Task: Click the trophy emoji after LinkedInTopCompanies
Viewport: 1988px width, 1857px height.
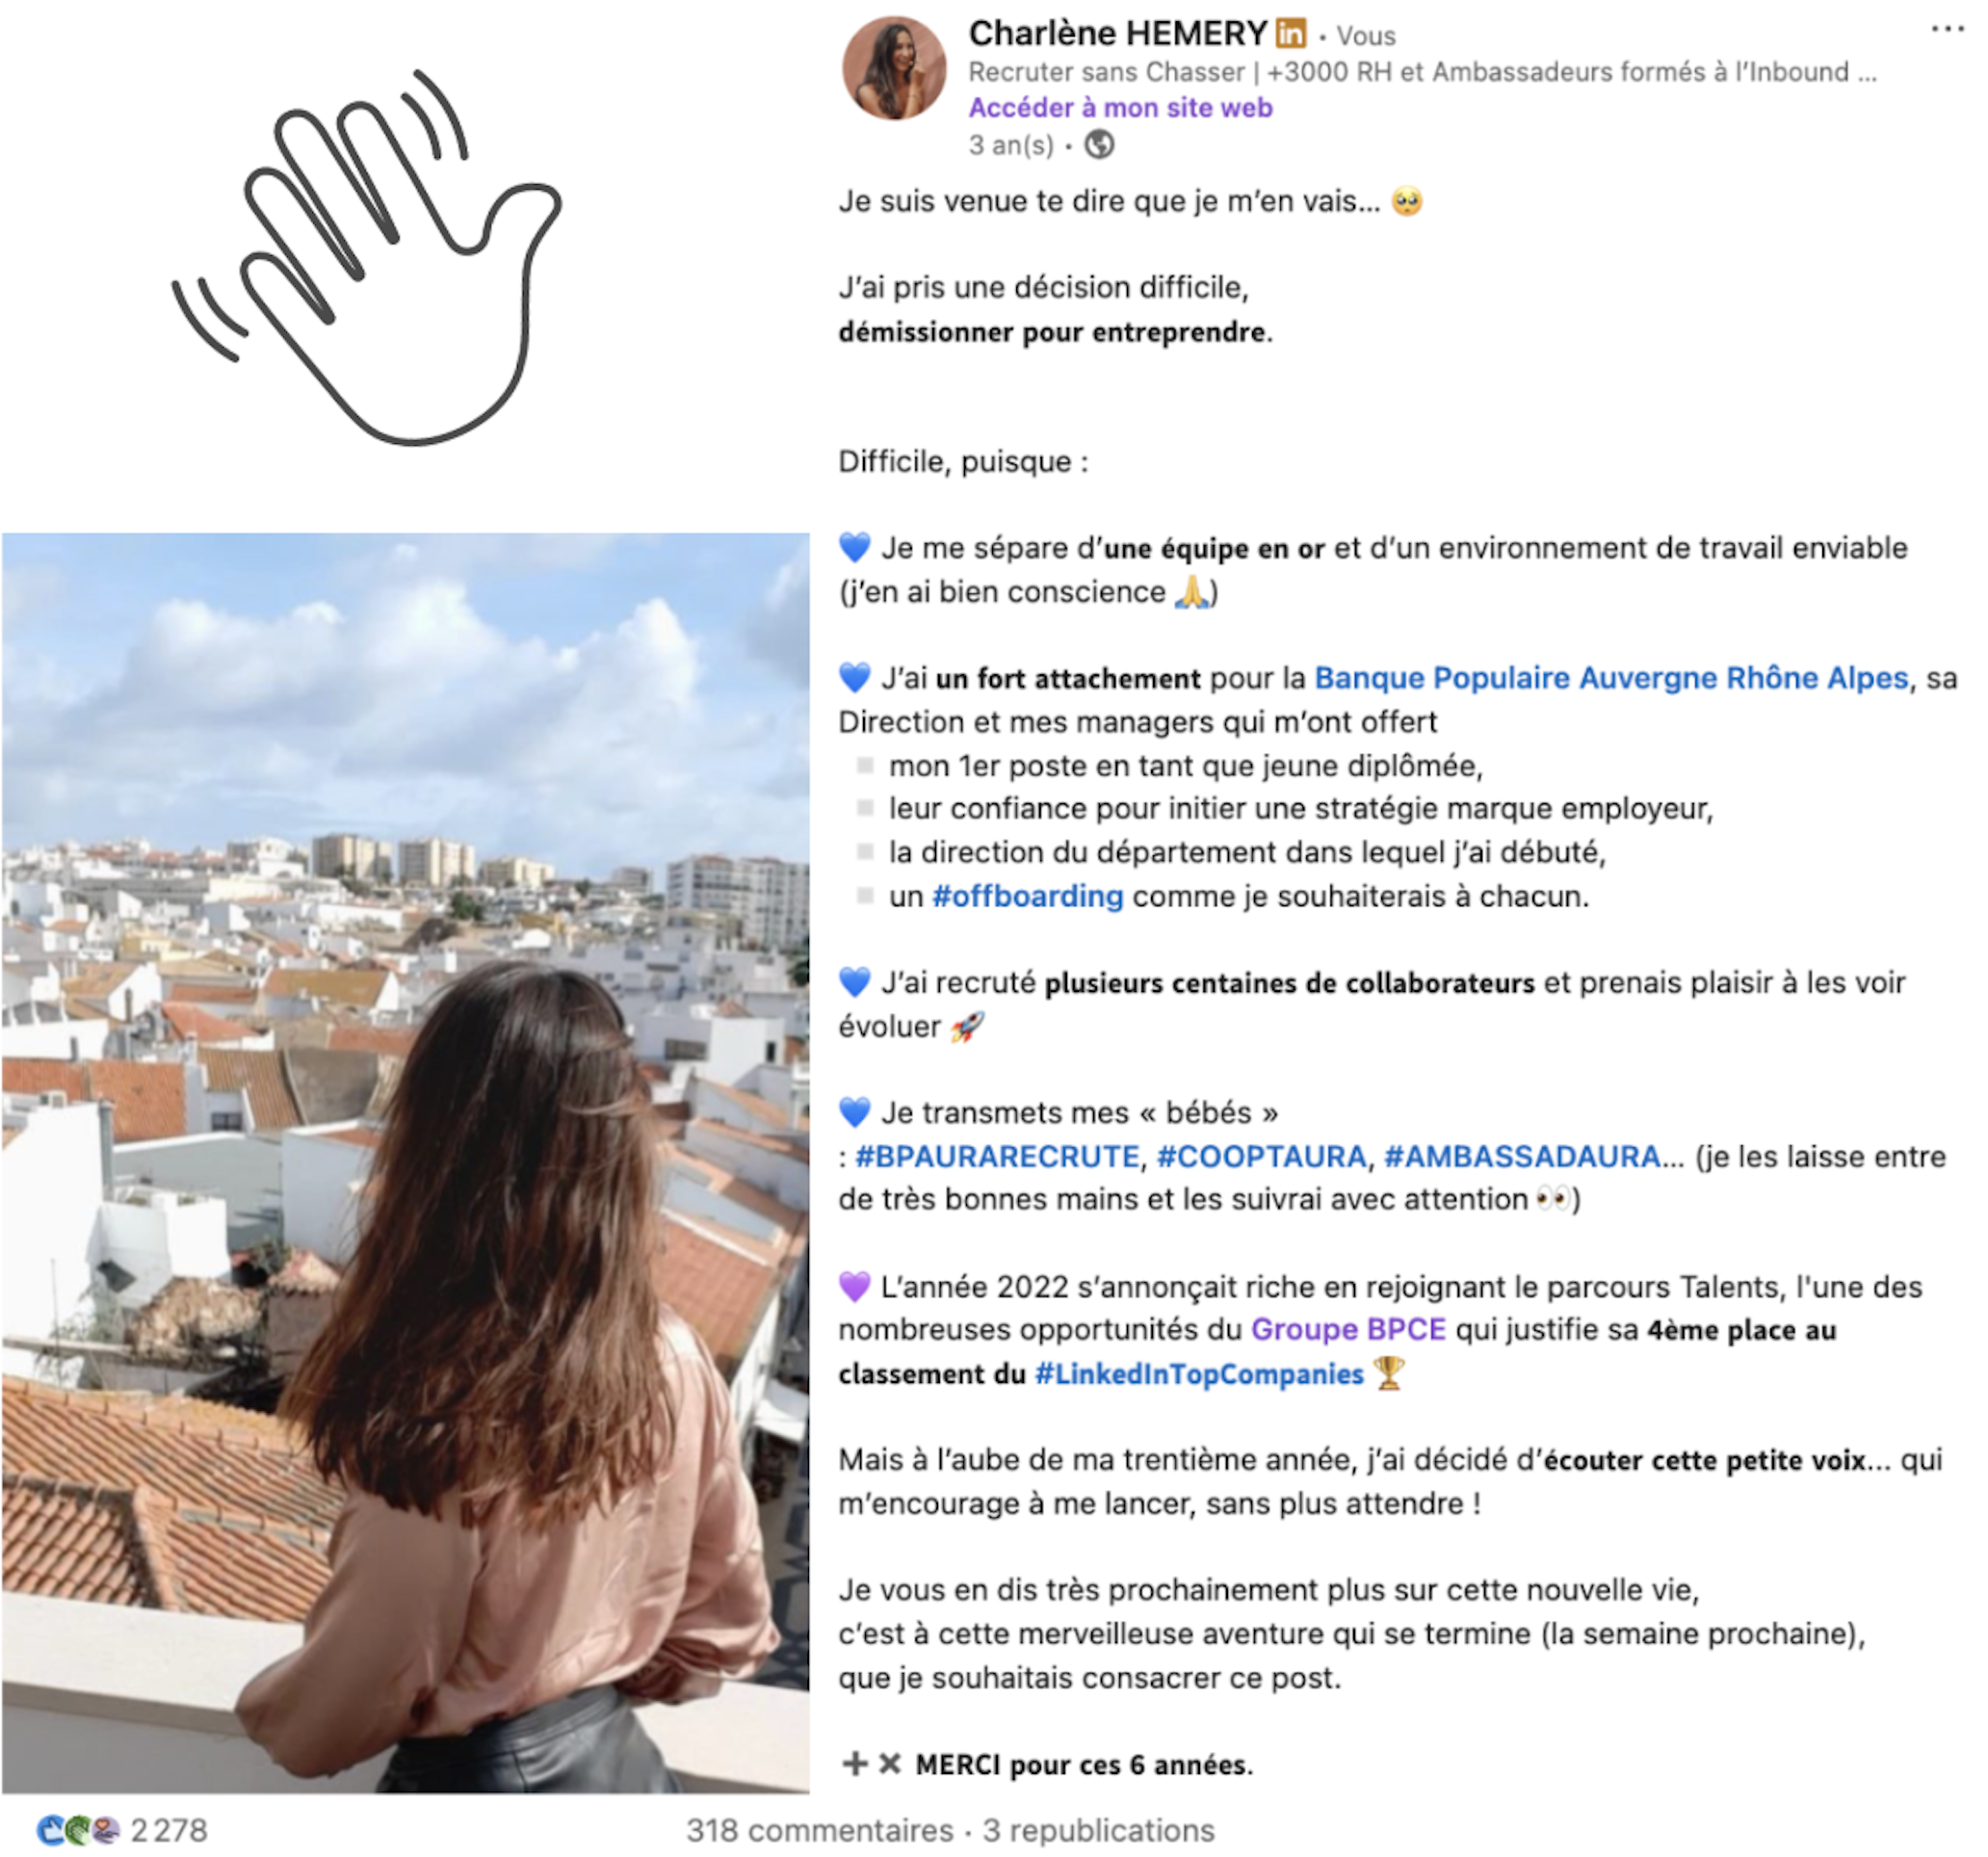Action: pyautogui.click(x=1389, y=1374)
